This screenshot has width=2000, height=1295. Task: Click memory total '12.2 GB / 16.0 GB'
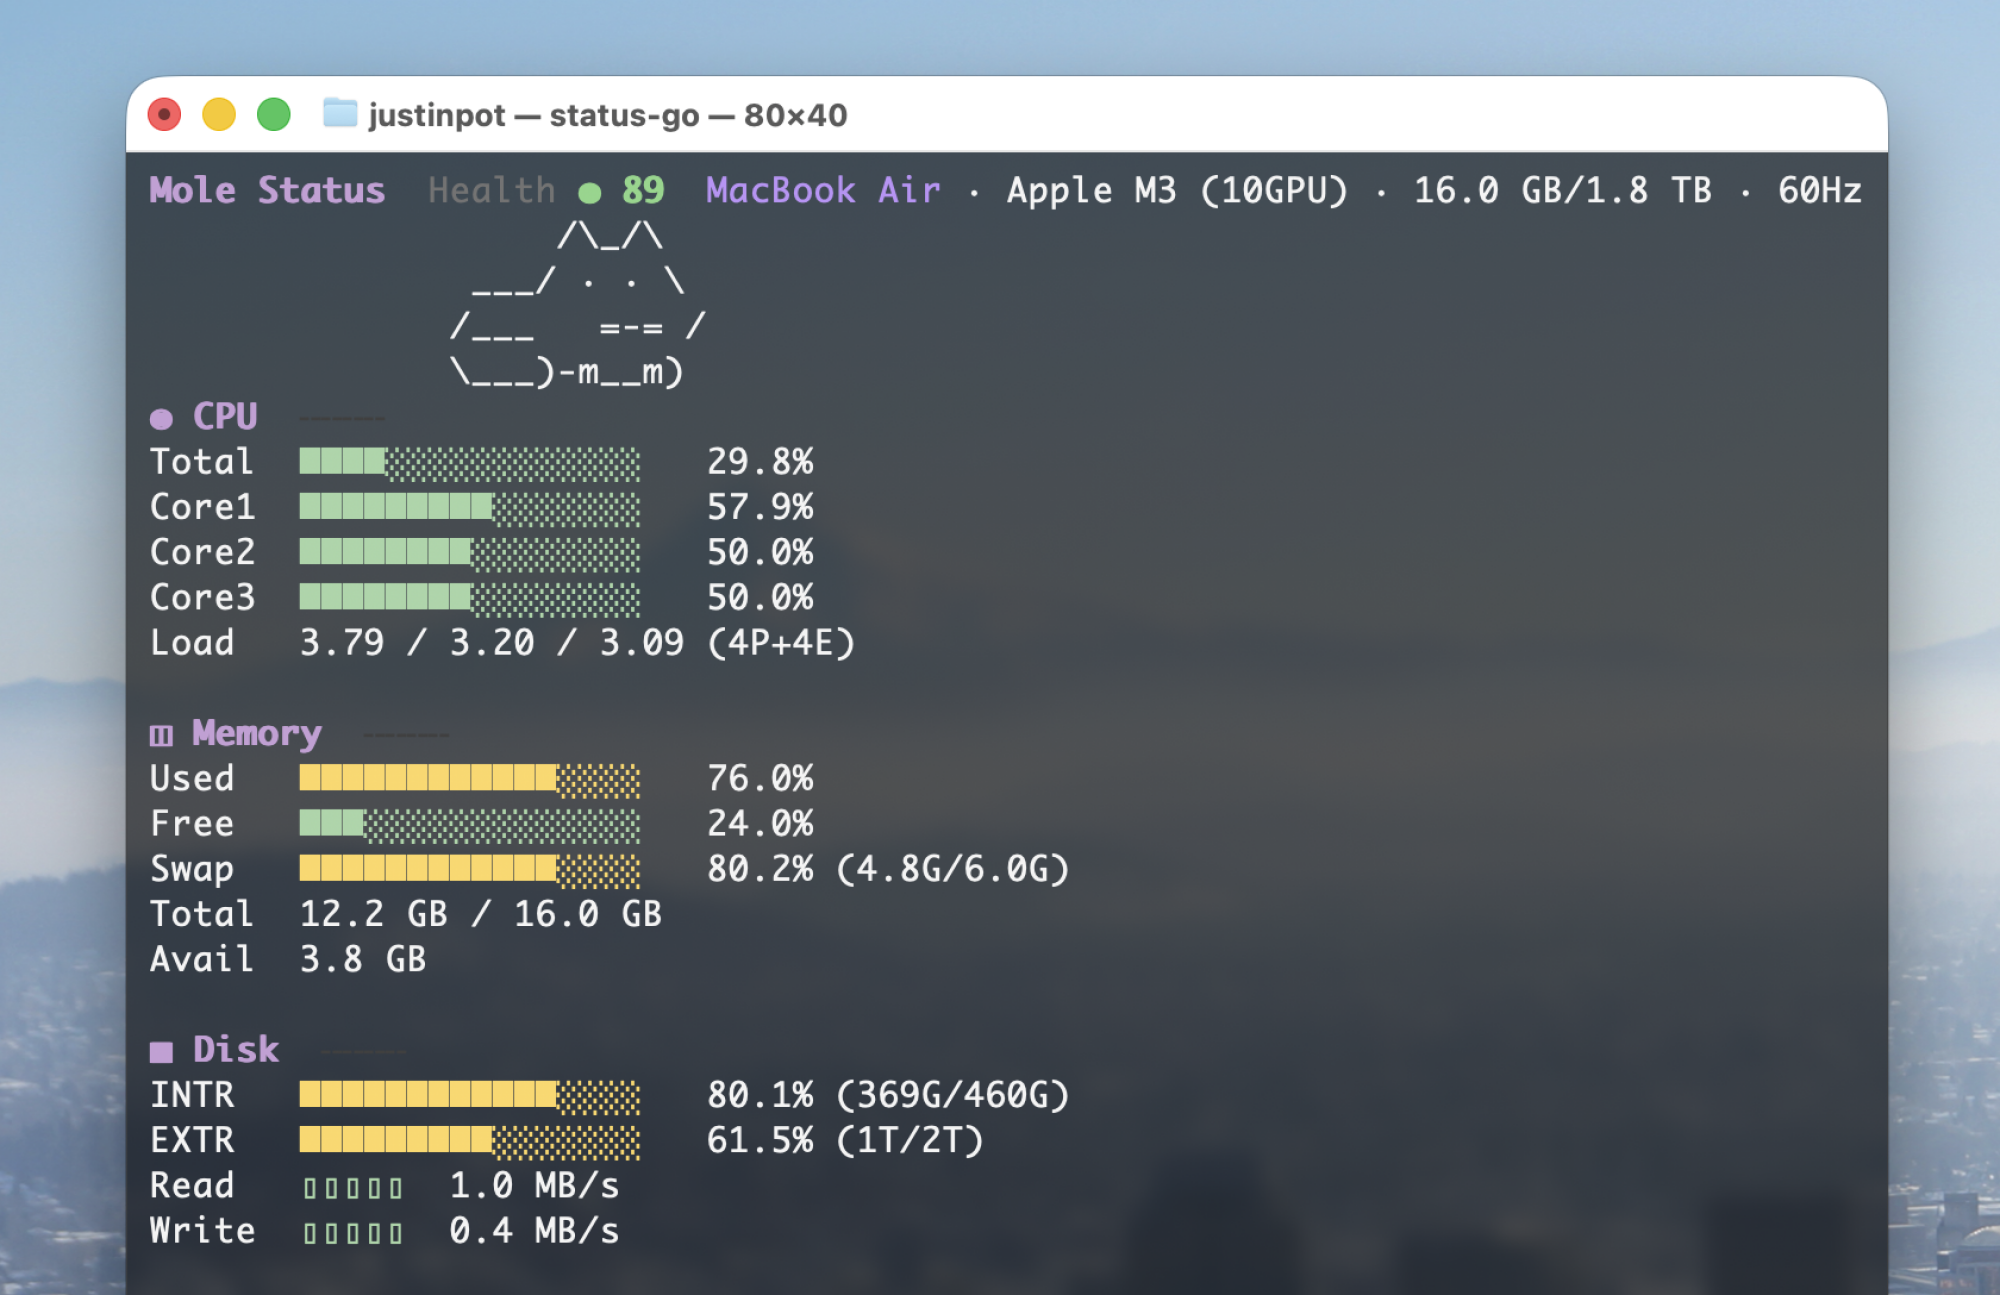(481, 914)
